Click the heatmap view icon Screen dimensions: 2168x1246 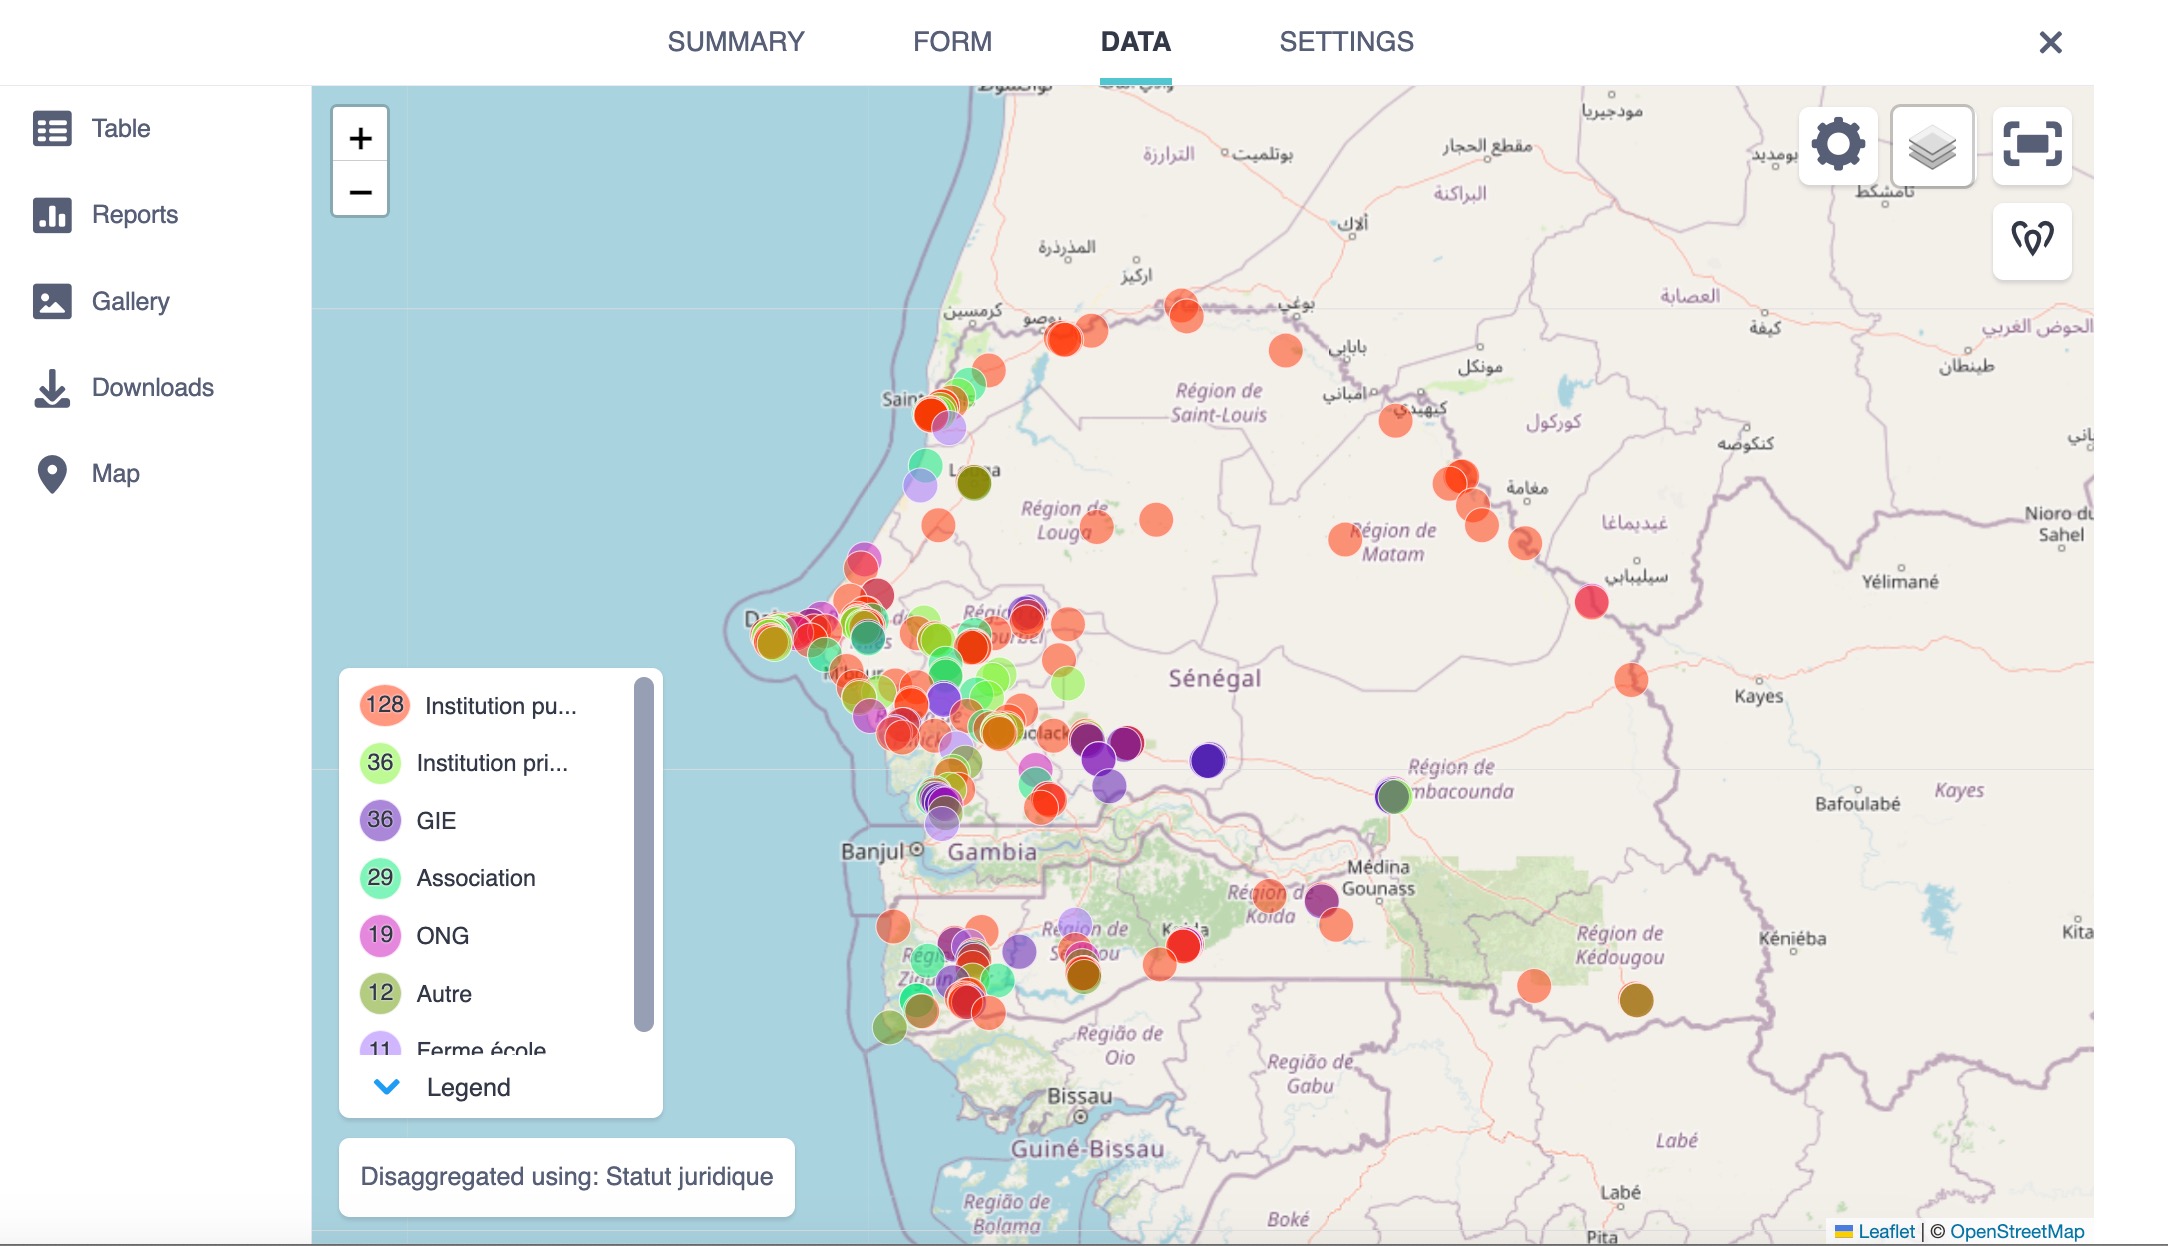[x=2032, y=240]
